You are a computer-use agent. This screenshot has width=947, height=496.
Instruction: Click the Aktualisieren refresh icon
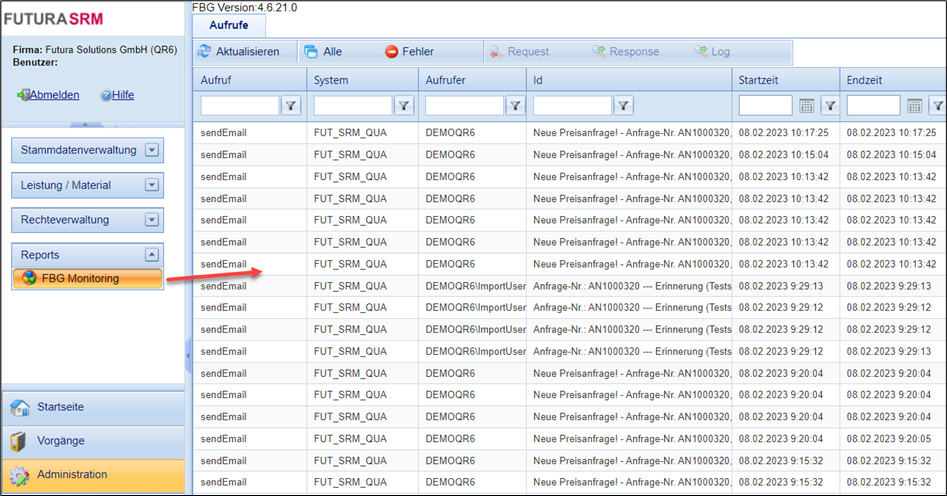[x=205, y=51]
